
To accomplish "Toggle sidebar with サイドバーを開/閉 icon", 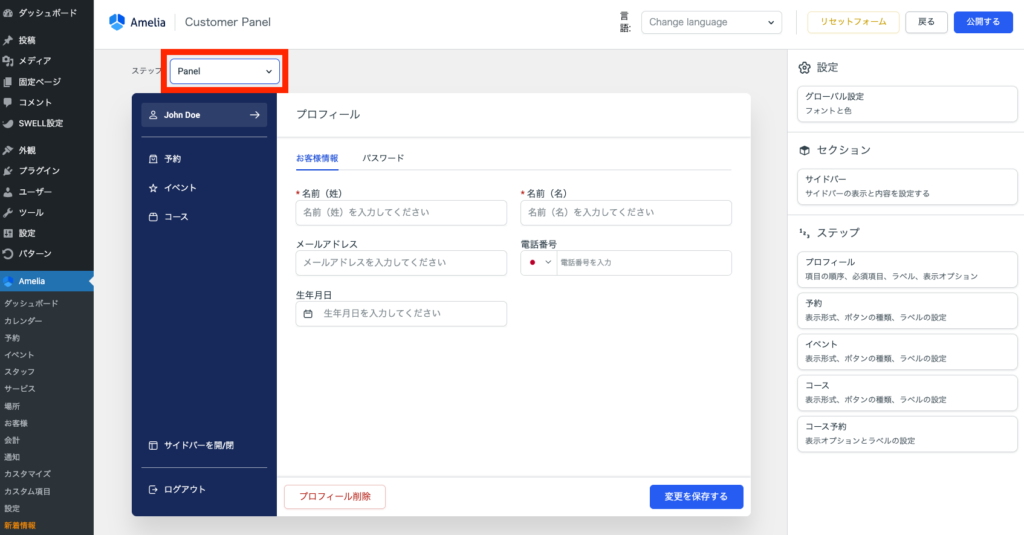I will pyautogui.click(x=153, y=445).
